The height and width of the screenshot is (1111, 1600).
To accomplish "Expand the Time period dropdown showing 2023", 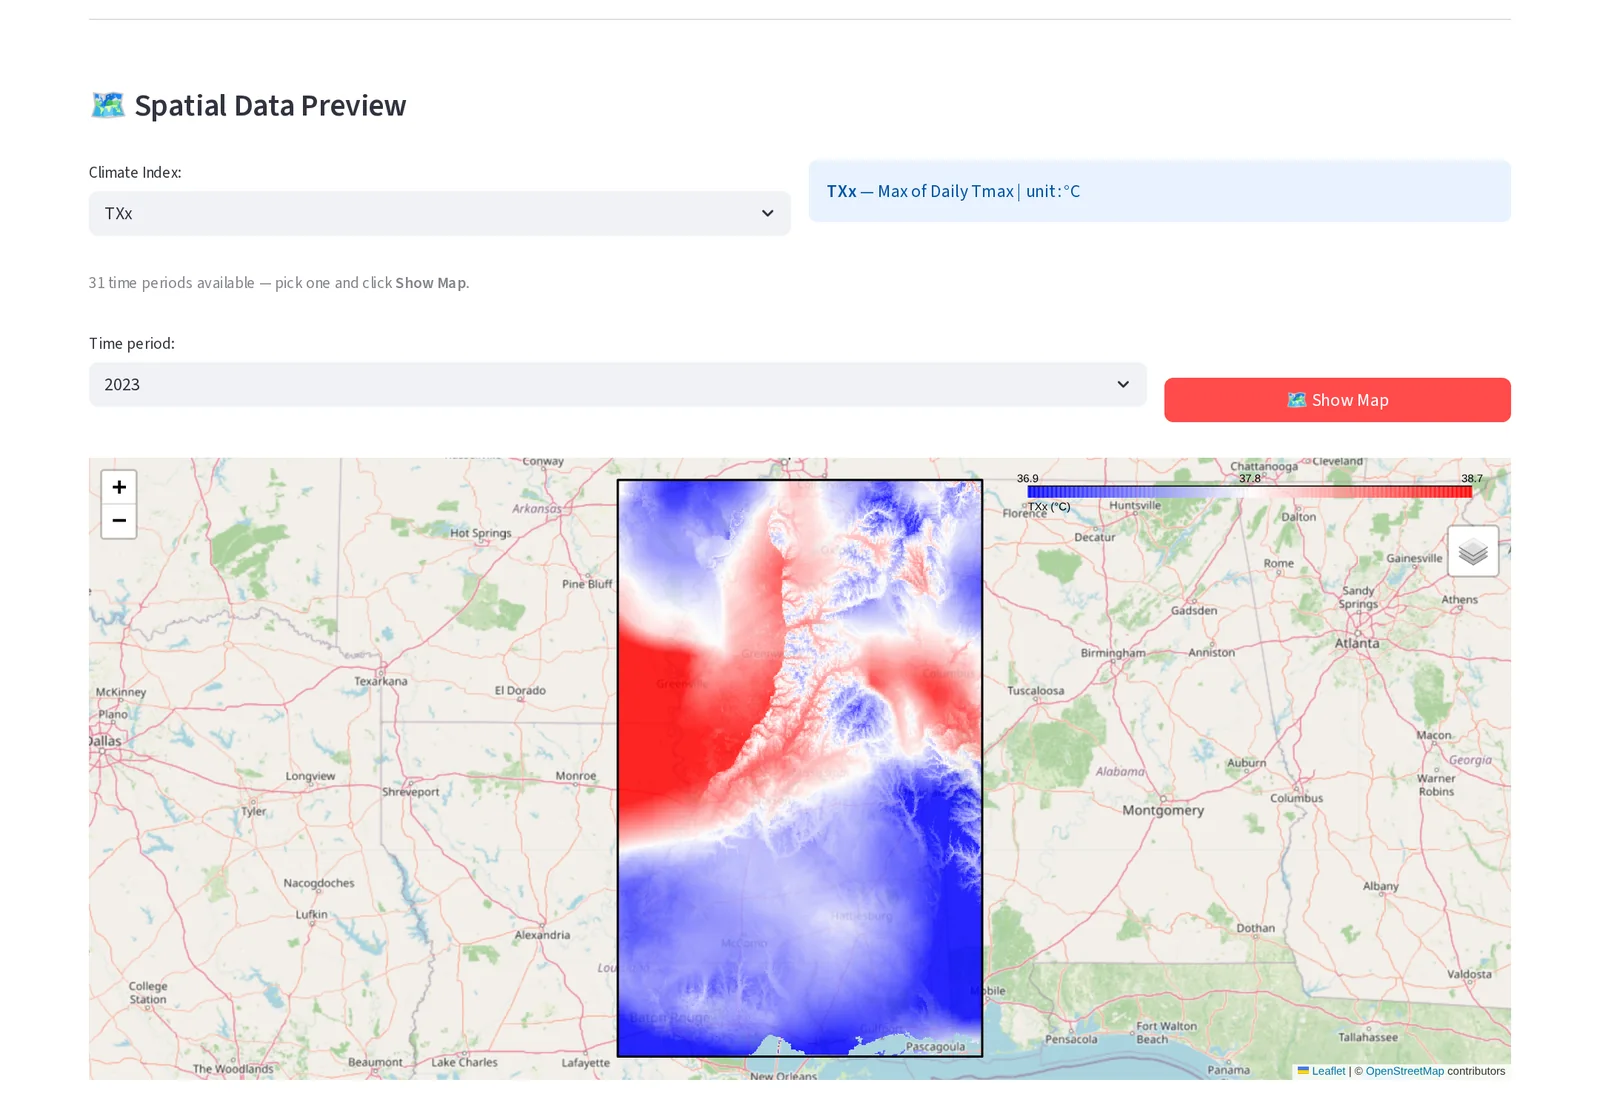I will pyautogui.click(x=617, y=384).
